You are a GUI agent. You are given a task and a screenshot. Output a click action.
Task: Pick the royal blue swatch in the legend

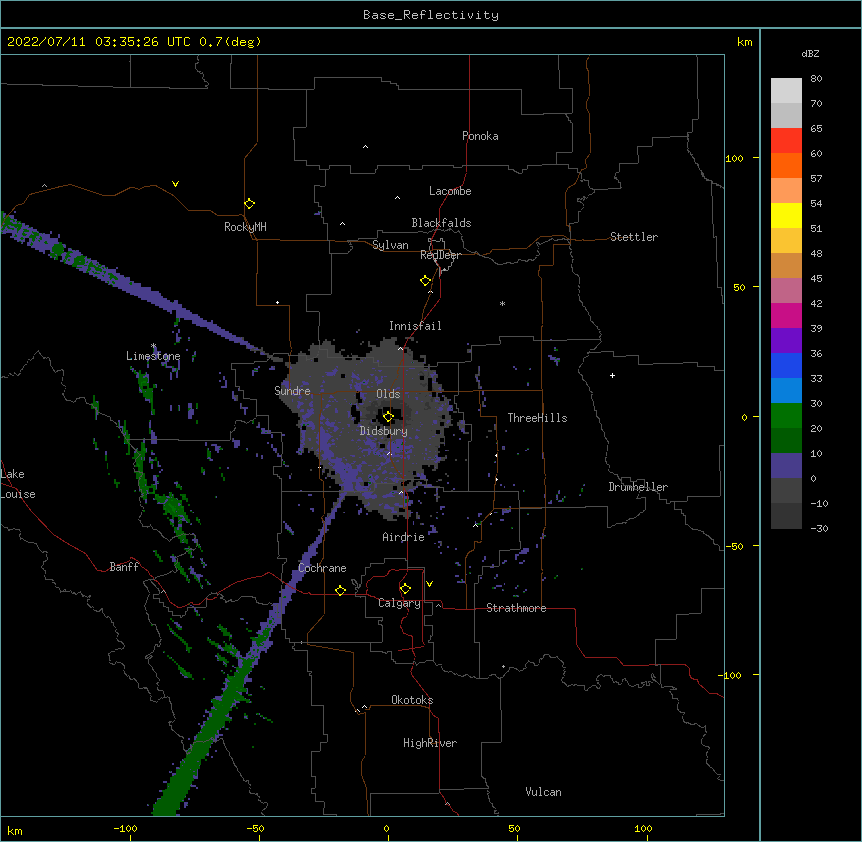(x=786, y=365)
